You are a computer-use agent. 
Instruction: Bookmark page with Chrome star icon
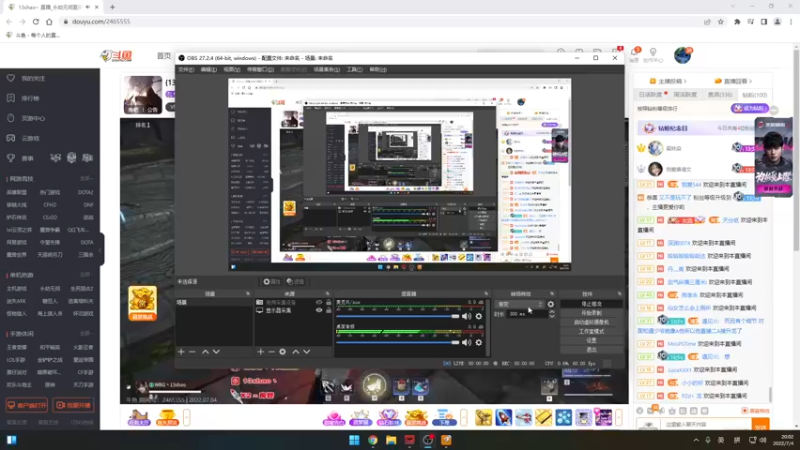pyautogui.click(x=721, y=21)
